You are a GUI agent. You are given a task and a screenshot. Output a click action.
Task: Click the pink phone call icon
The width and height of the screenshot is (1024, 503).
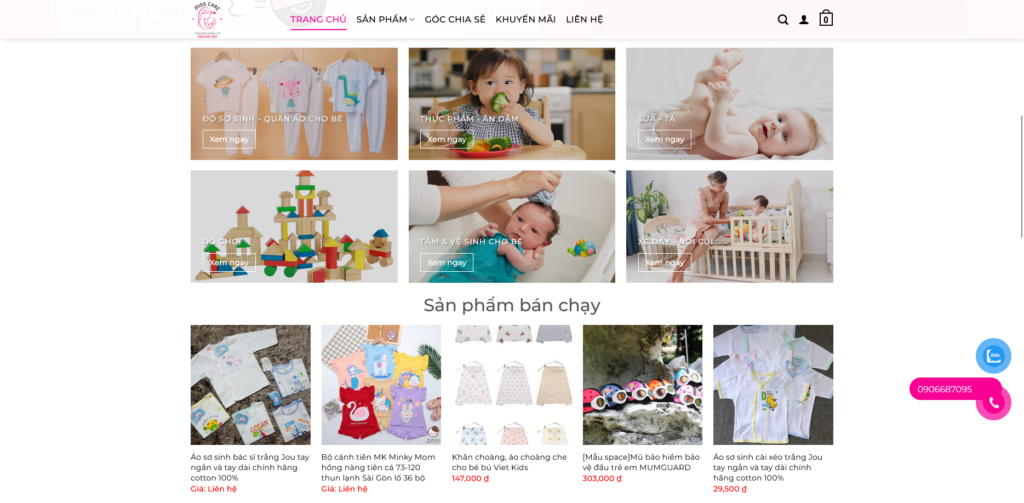[995, 403]
